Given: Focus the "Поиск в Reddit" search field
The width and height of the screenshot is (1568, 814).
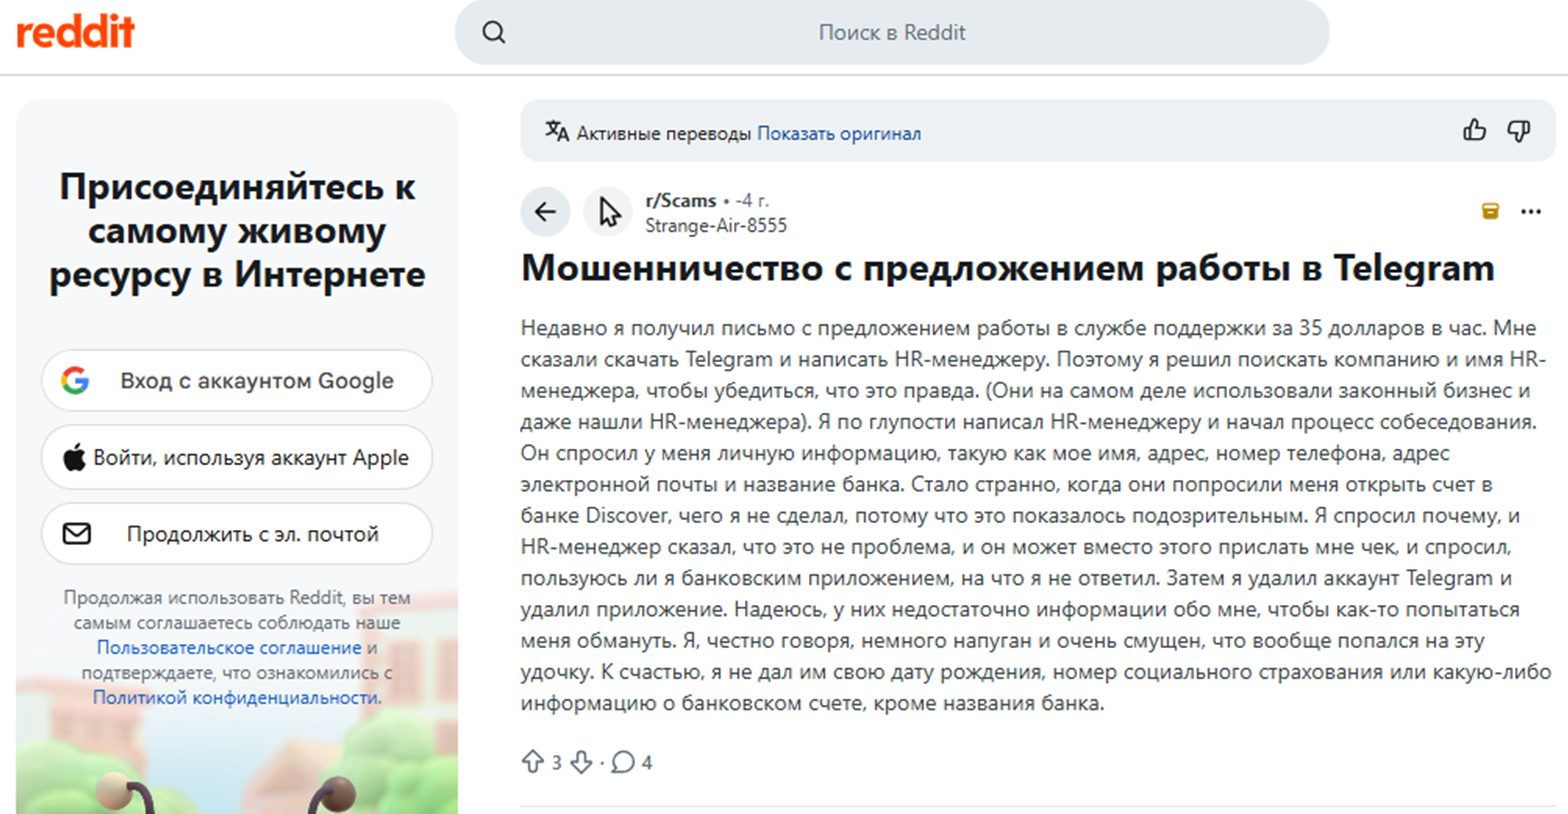Looking at the screenshot, I should pyautogui.click(x=892, y=32).
